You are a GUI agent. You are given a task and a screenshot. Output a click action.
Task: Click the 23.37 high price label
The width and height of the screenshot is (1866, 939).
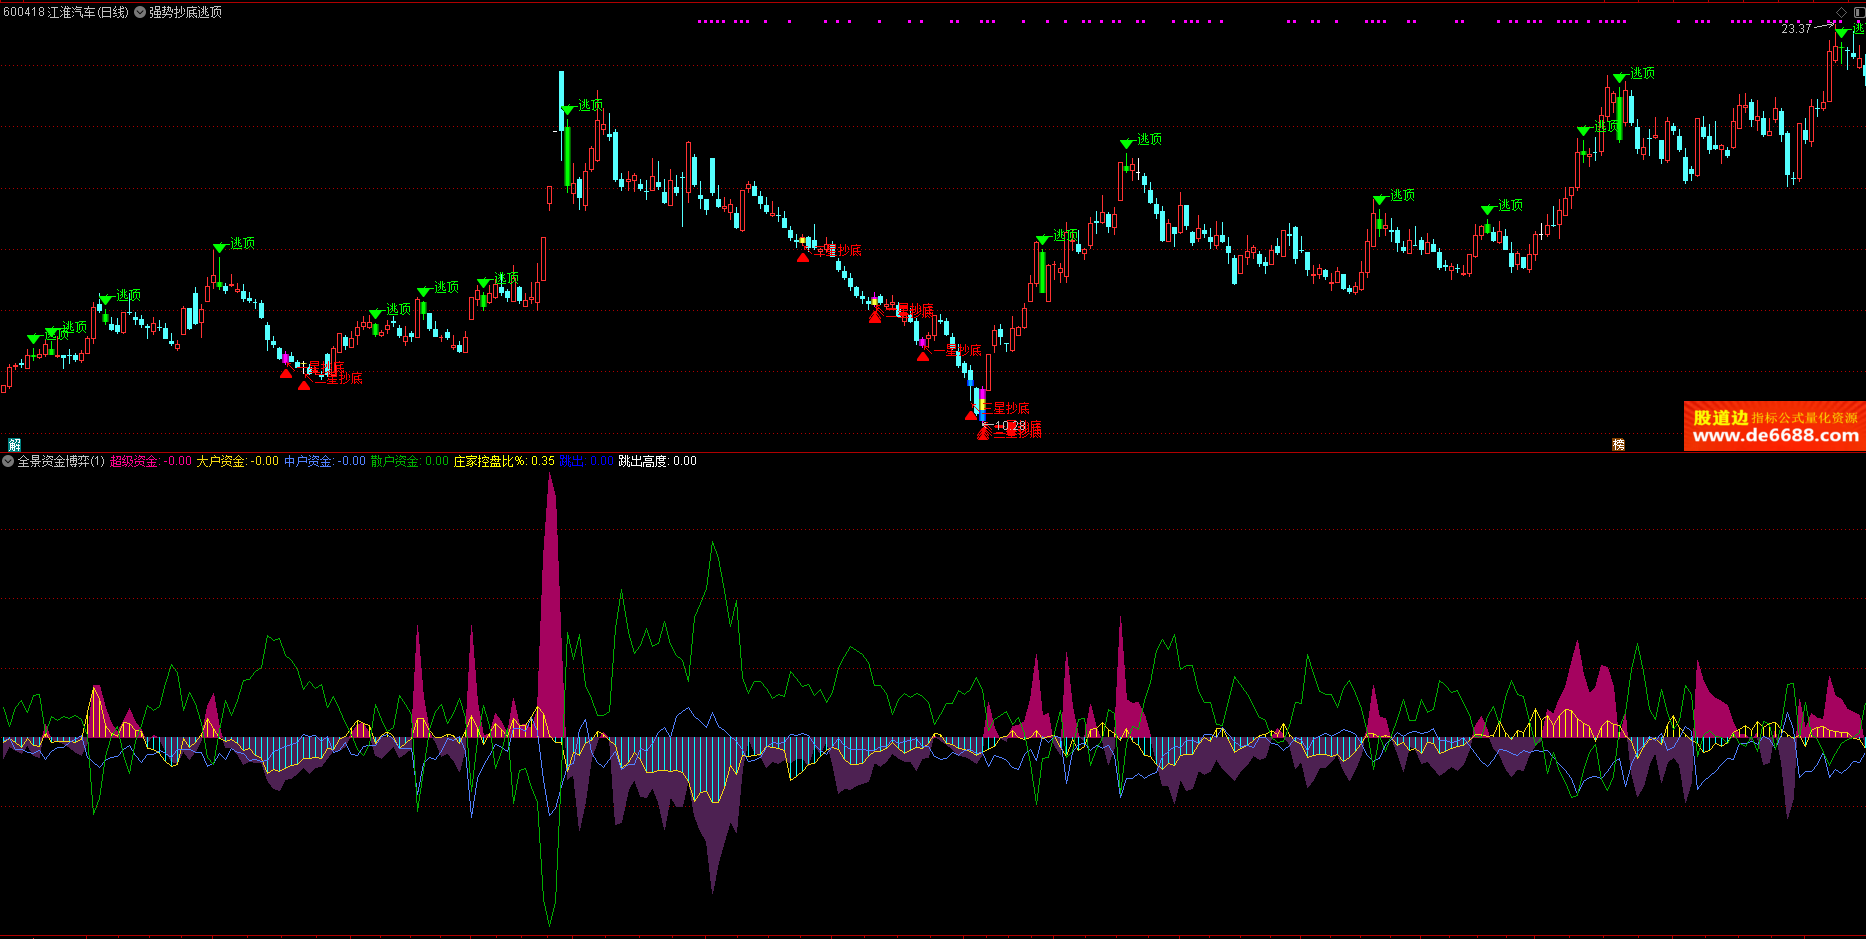click(x=1796, y=29)
